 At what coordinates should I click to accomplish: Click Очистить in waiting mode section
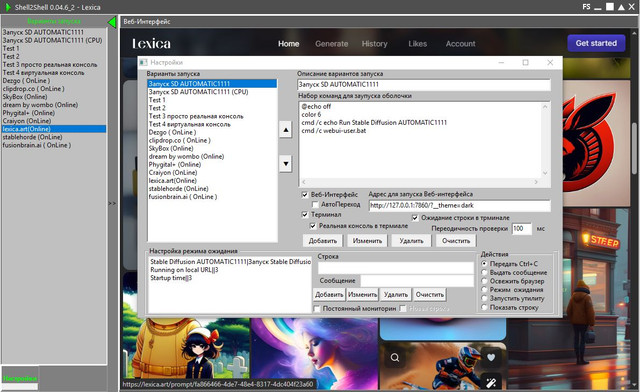[x=429, y=294]
